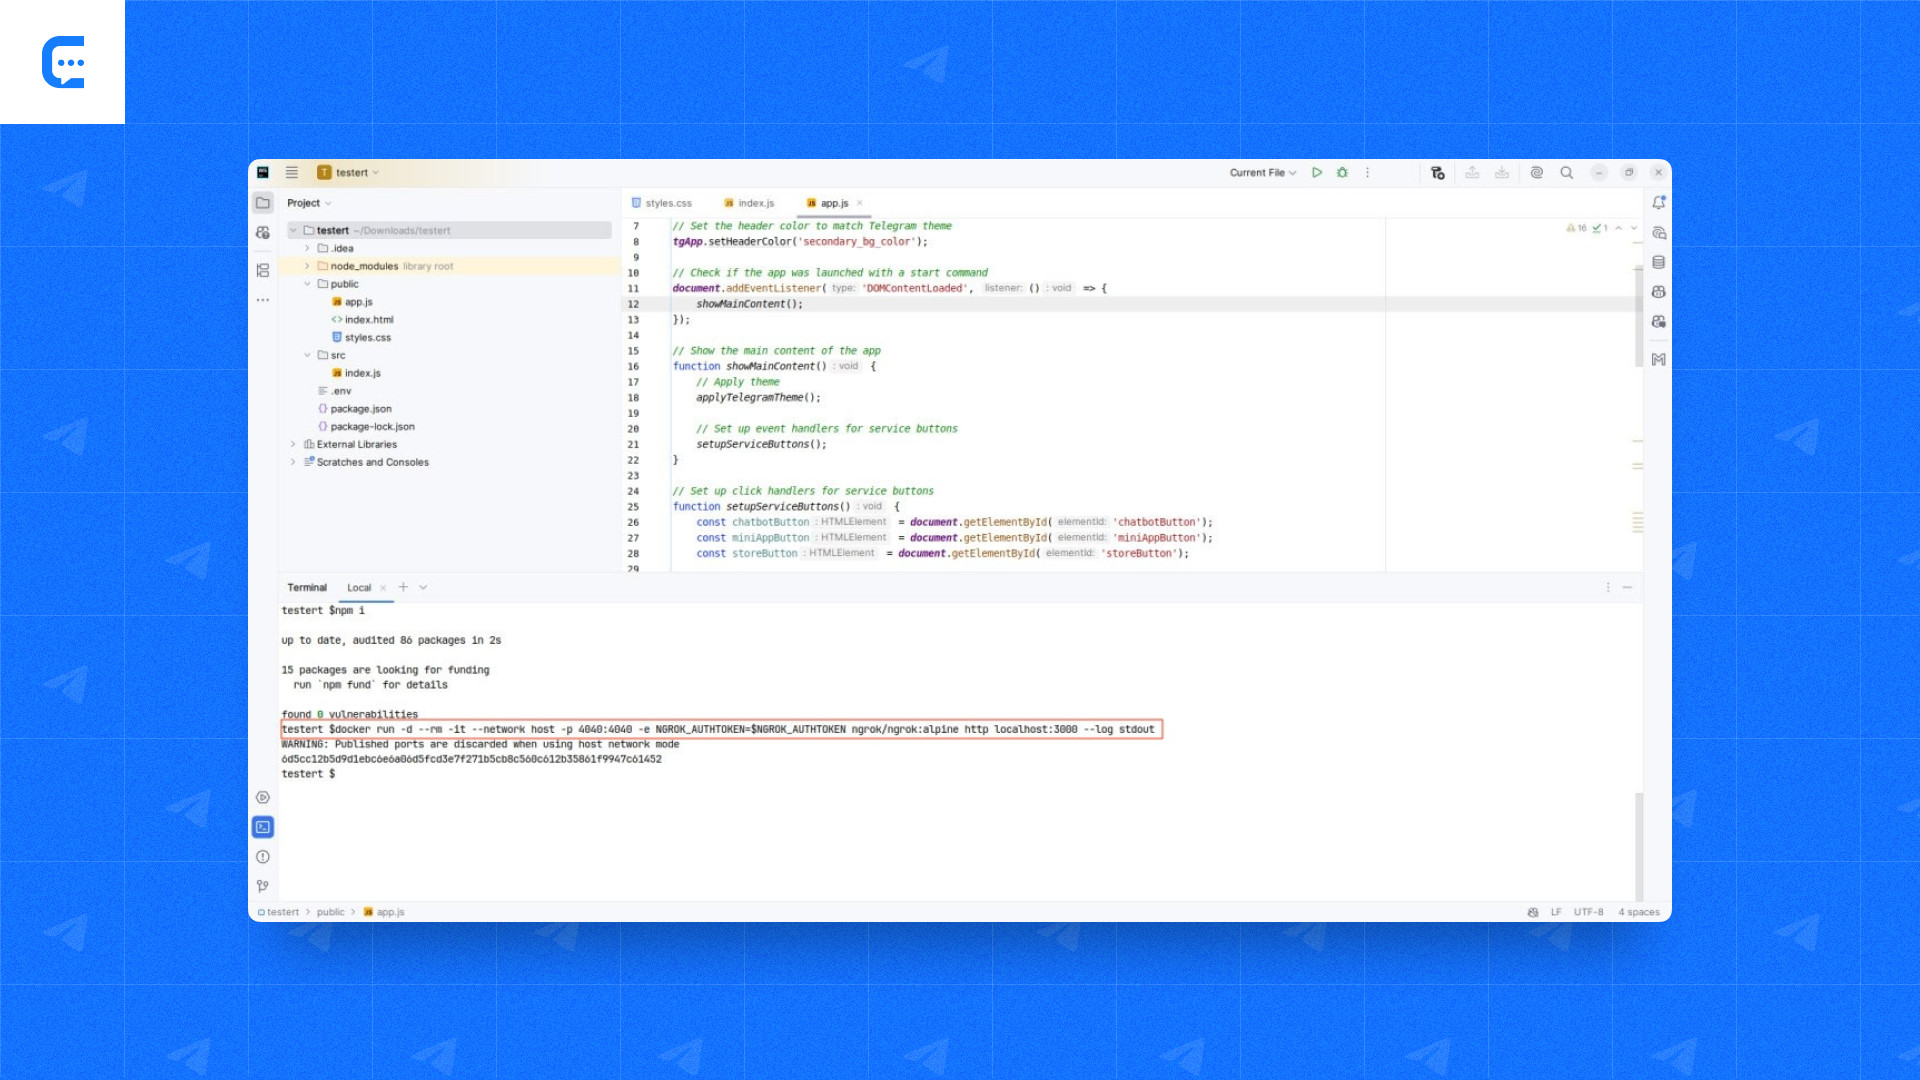
Task: Open the main hamburger menu
Action: [292, 173]
